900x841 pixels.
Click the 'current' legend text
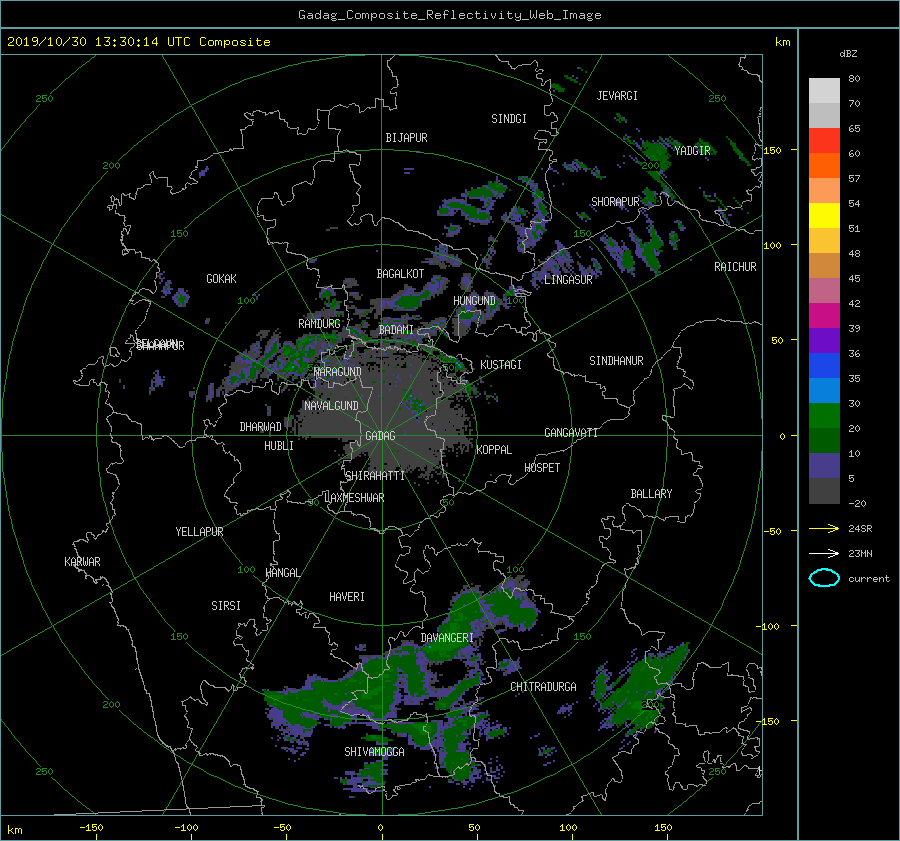(869, 579)
